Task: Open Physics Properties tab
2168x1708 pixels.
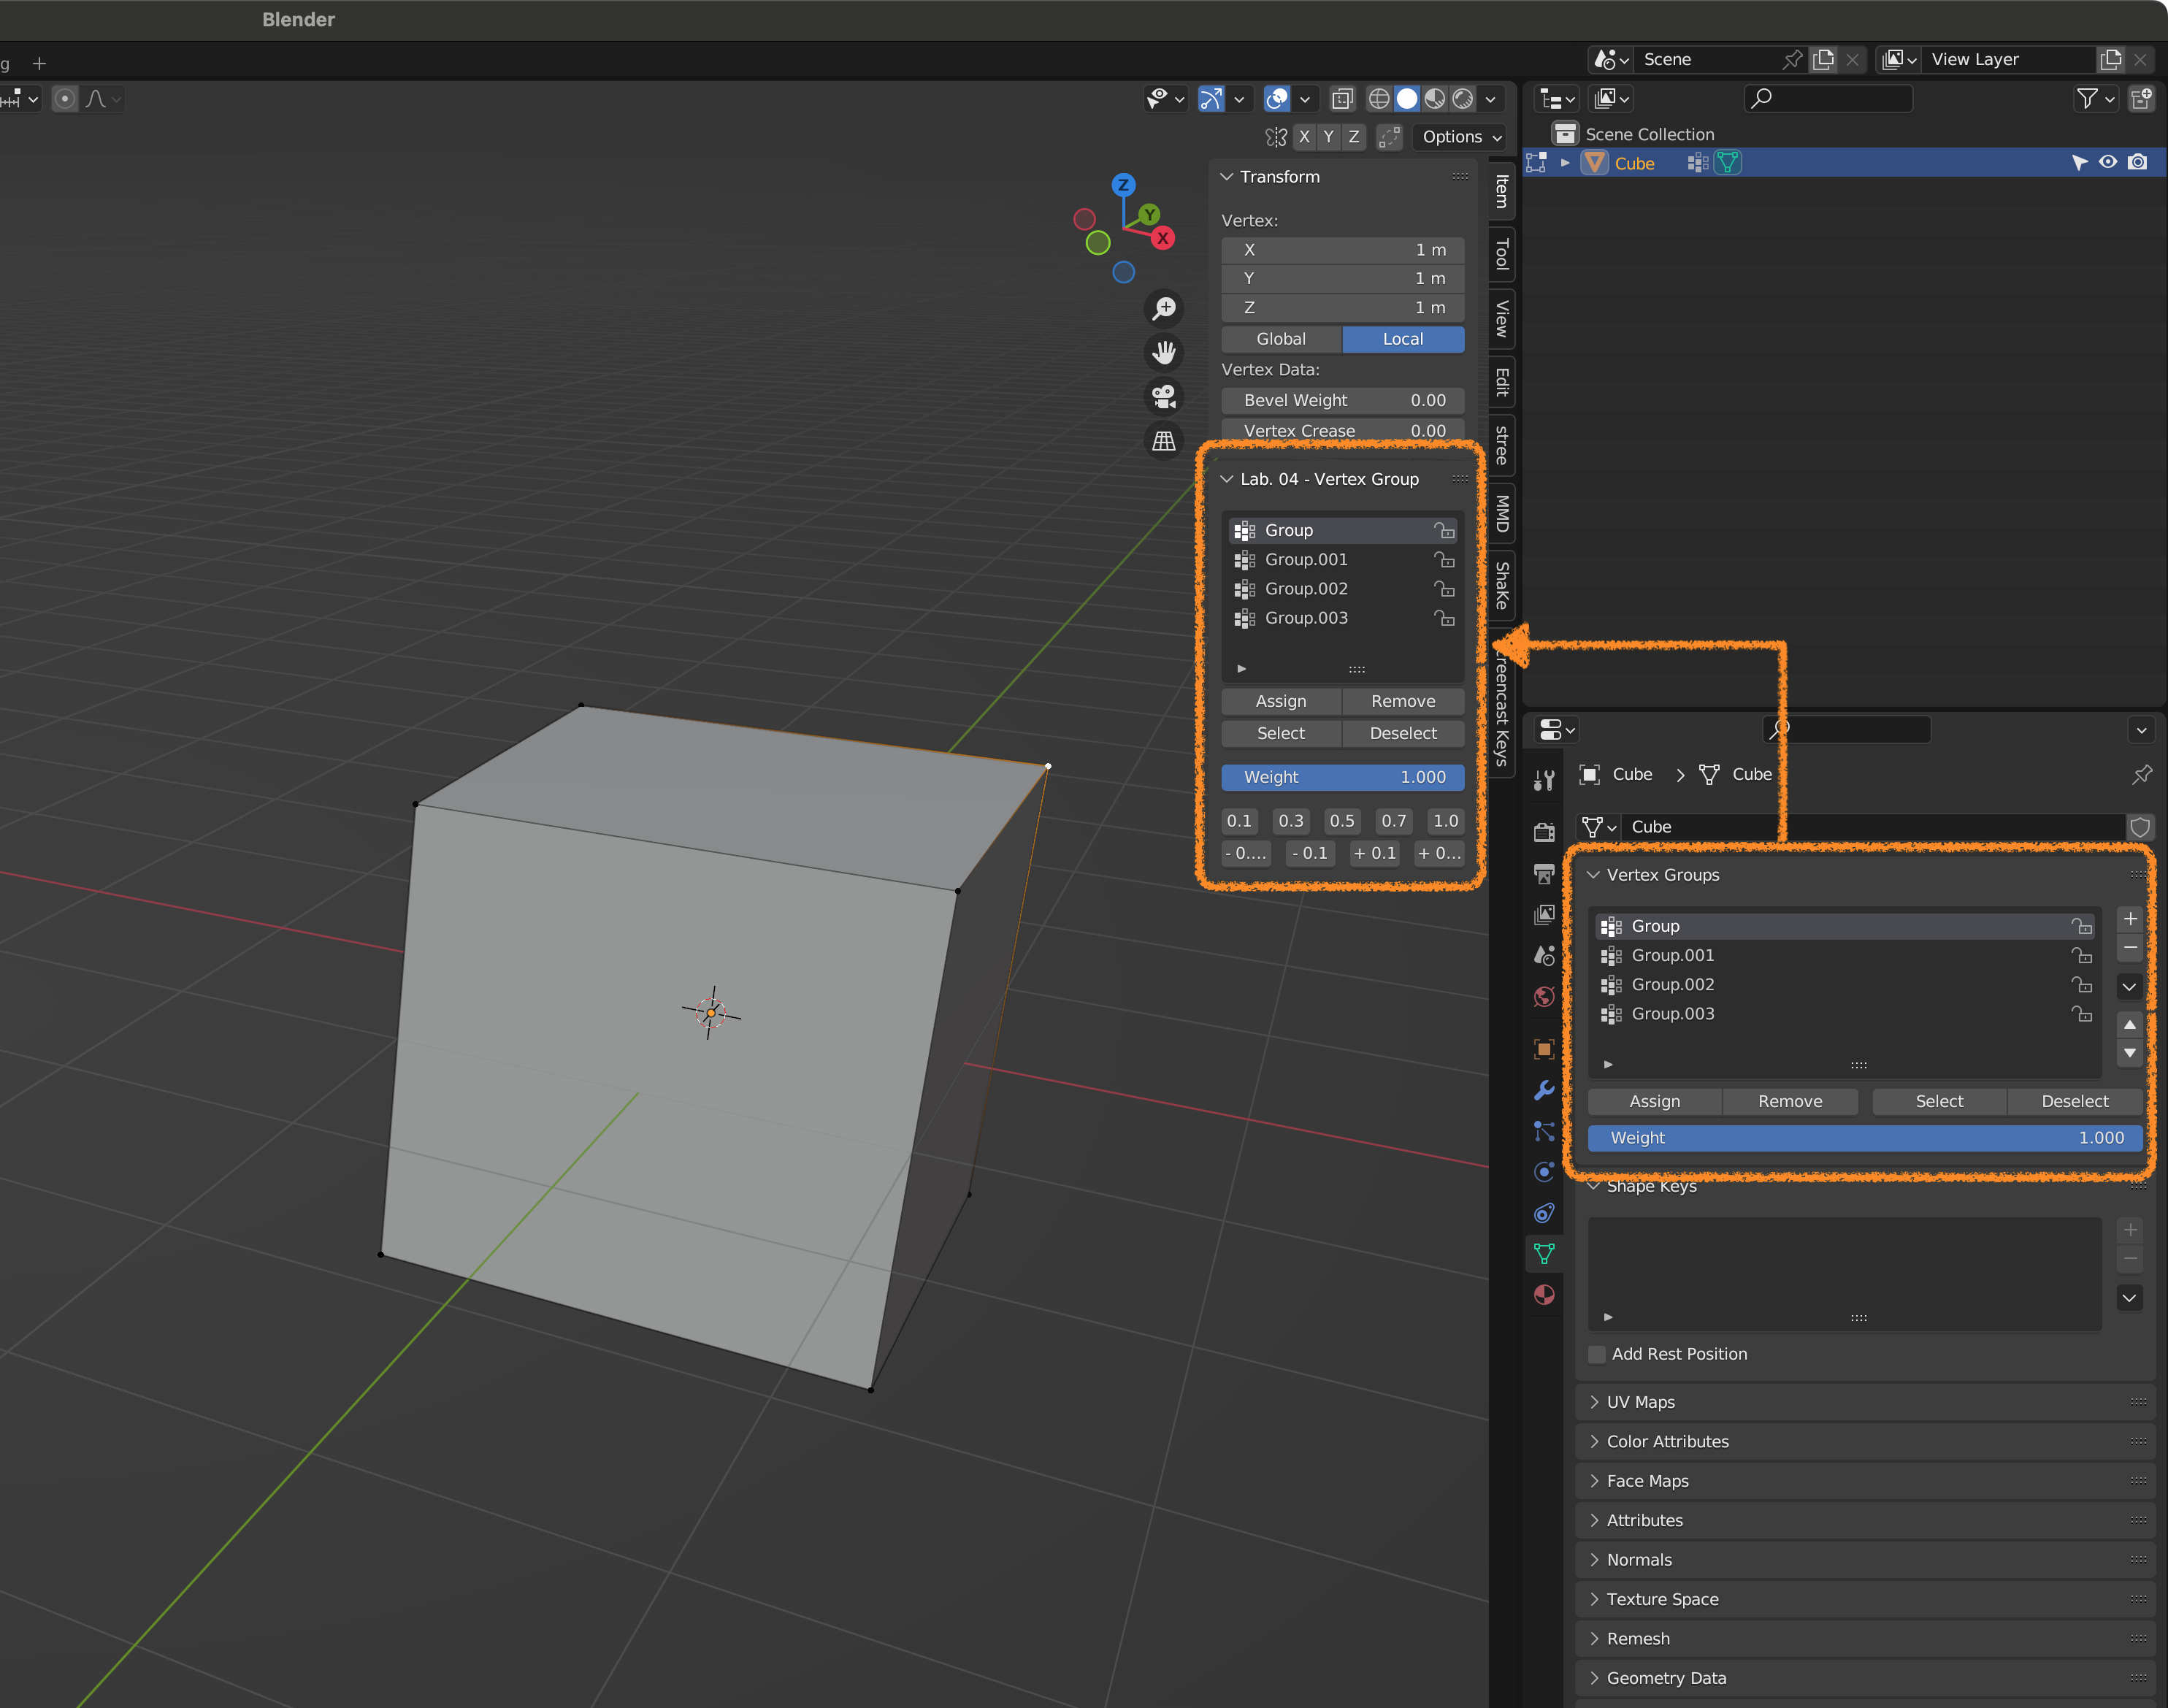Action: click(1544, 1172)
